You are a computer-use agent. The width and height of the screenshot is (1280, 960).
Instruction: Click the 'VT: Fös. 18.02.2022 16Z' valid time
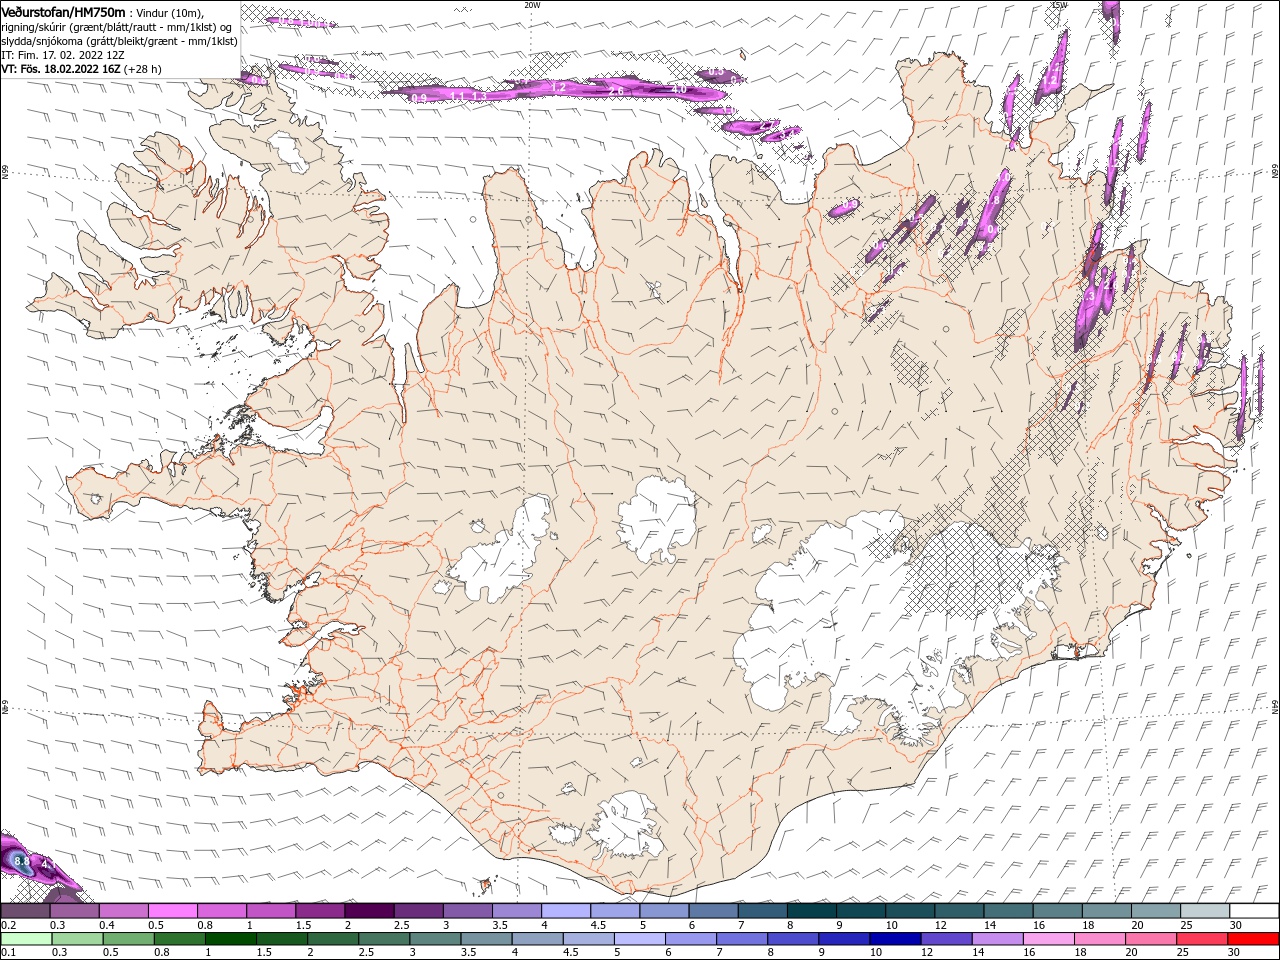click(61, 70)
